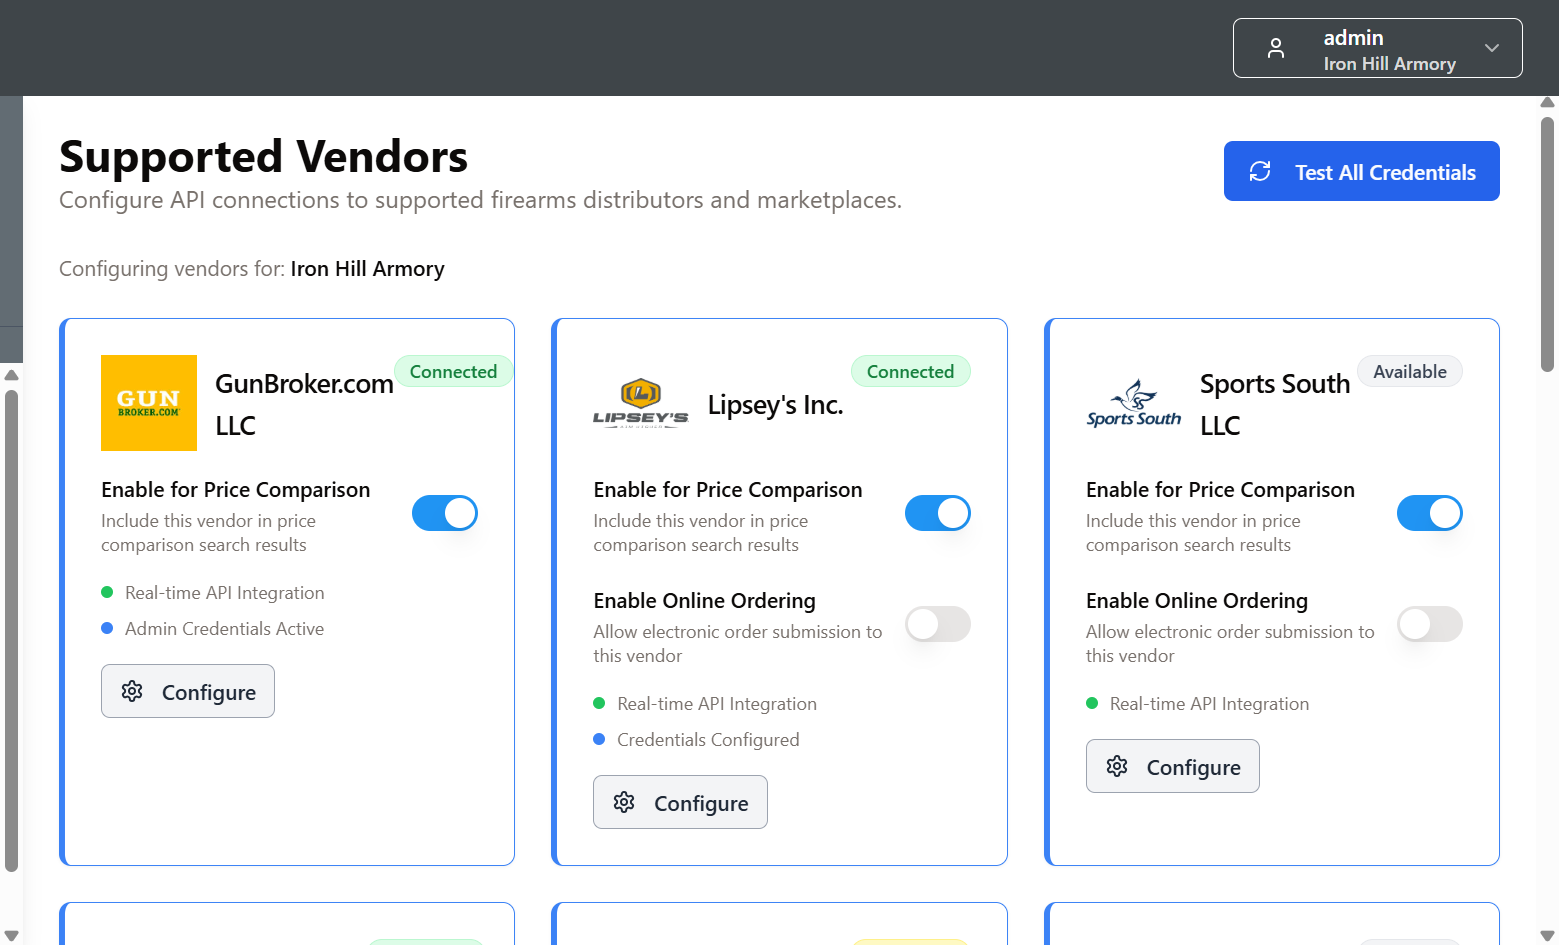Toggle GunBroker price comparison switch
Viewport: 1559px width, 945px height.
pyautogui.click(x=445, y=513)
